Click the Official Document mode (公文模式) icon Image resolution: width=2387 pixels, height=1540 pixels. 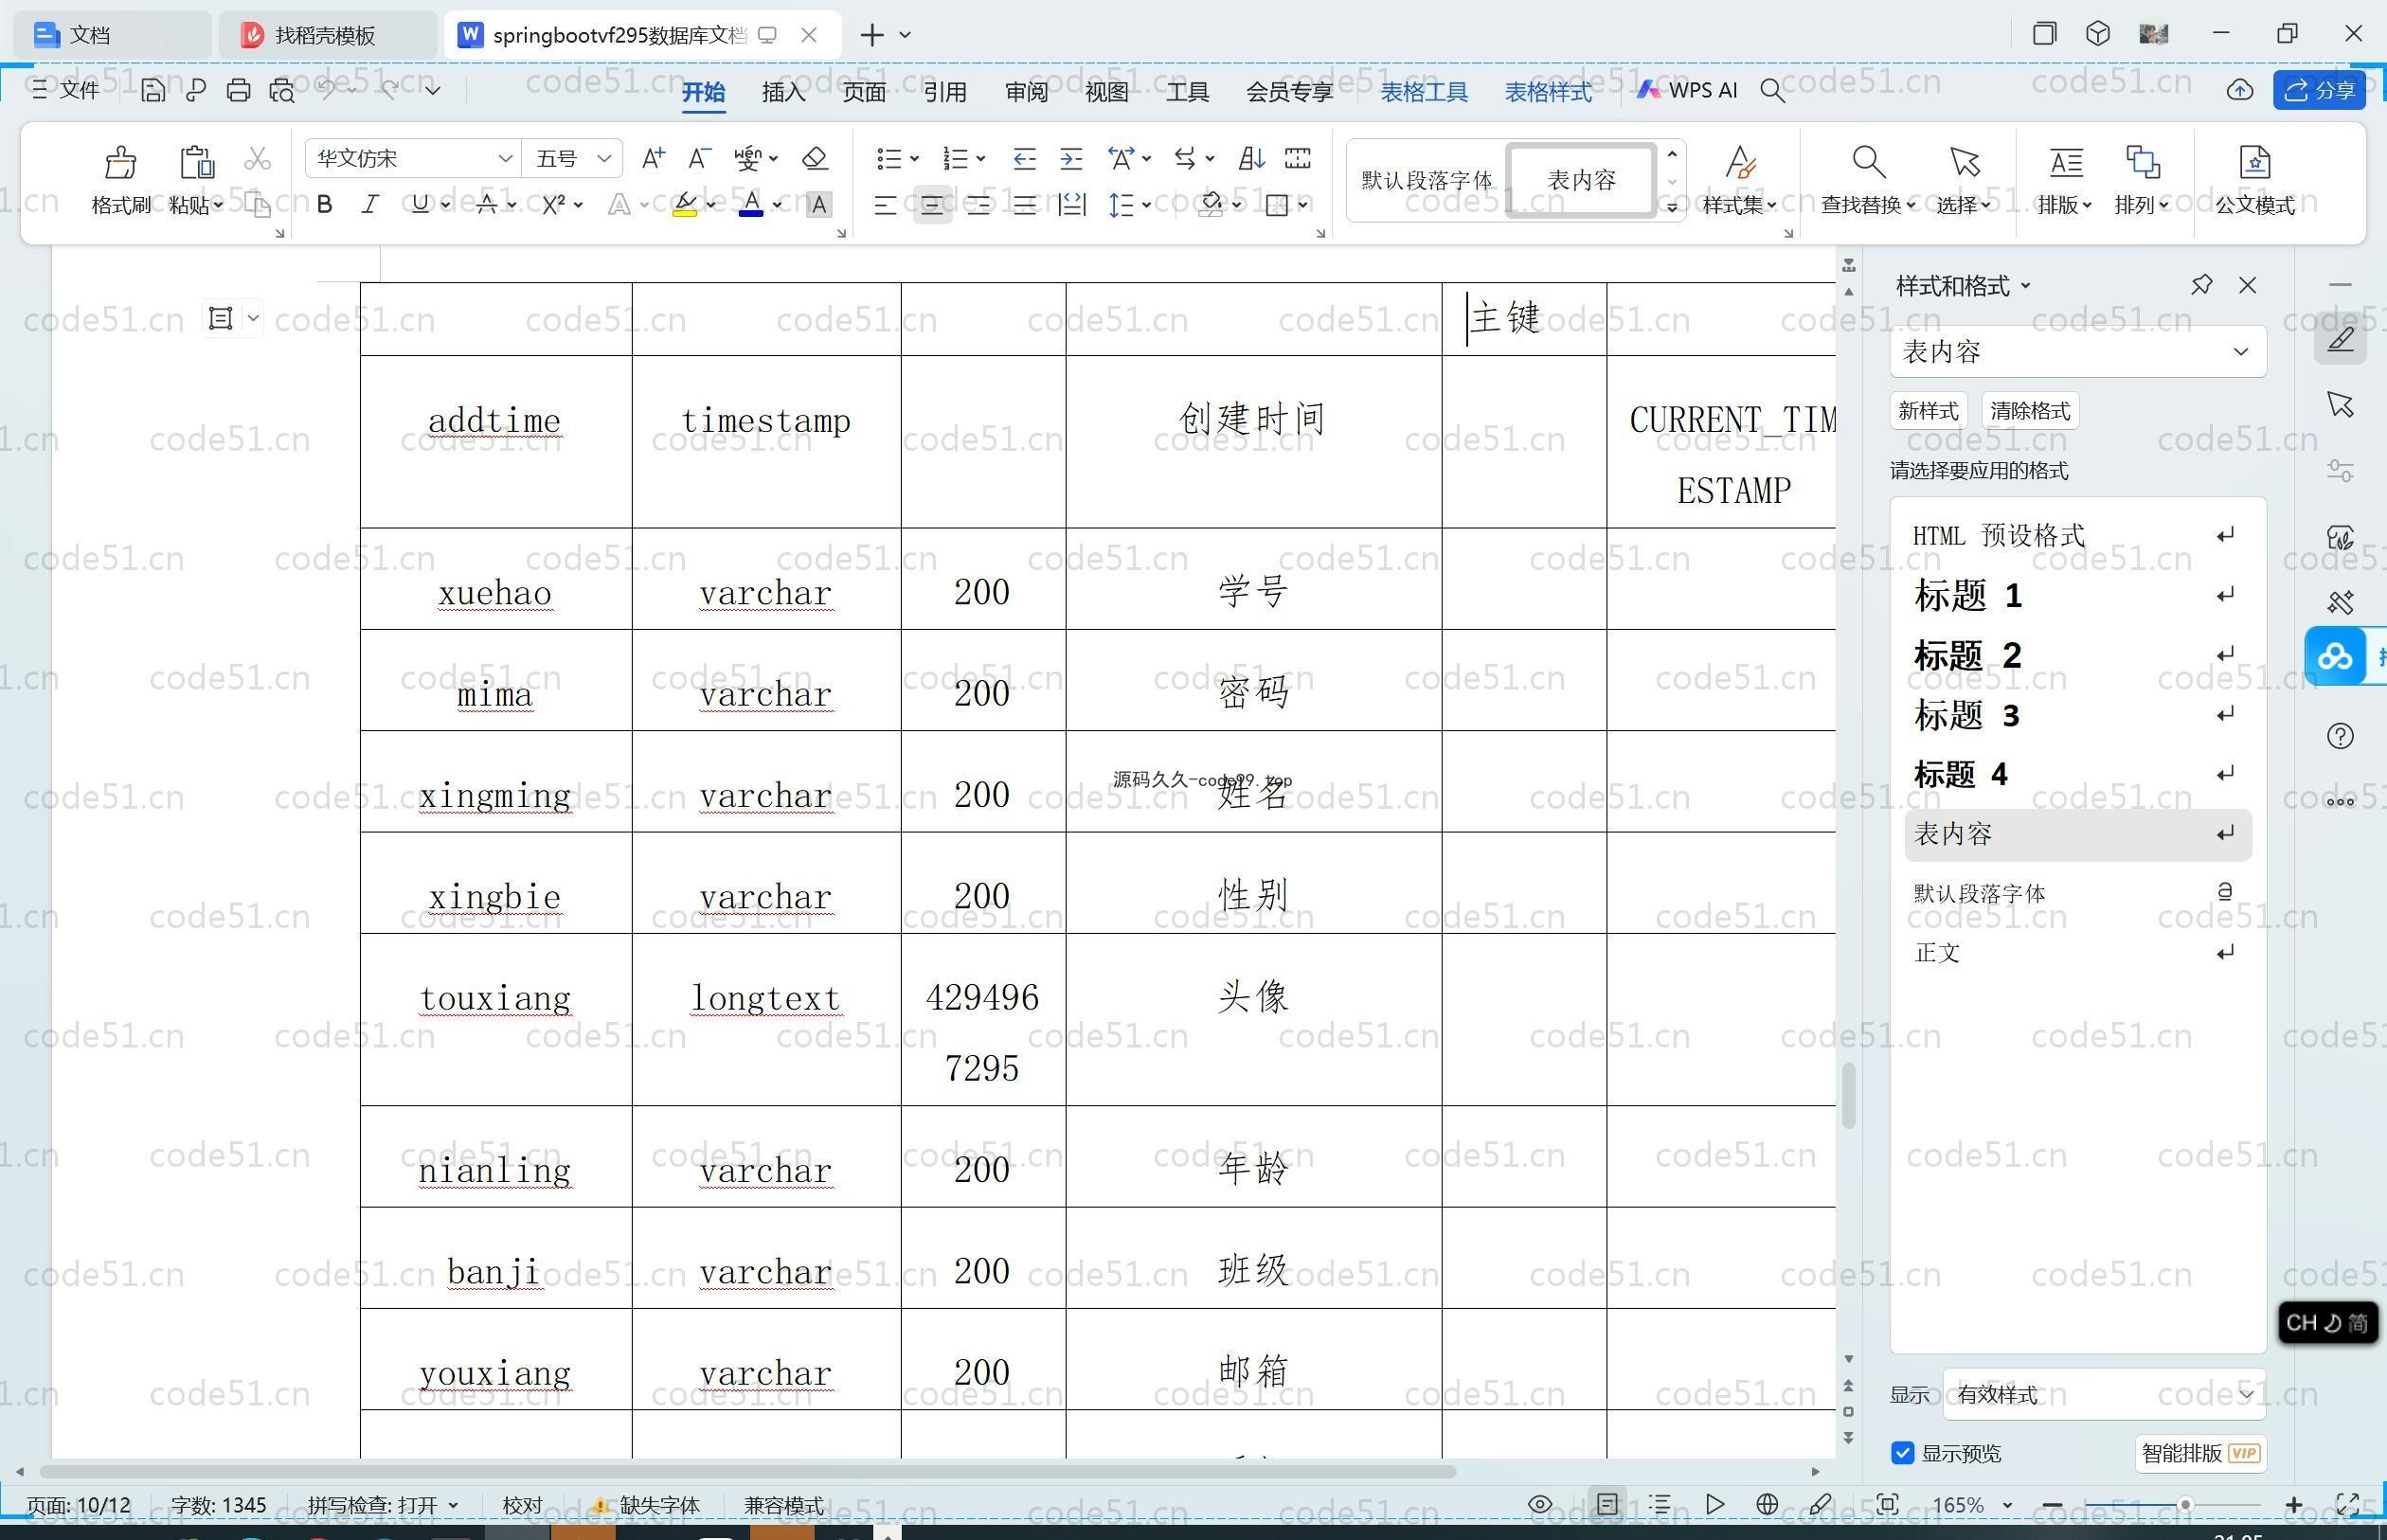coord(2254,162)
